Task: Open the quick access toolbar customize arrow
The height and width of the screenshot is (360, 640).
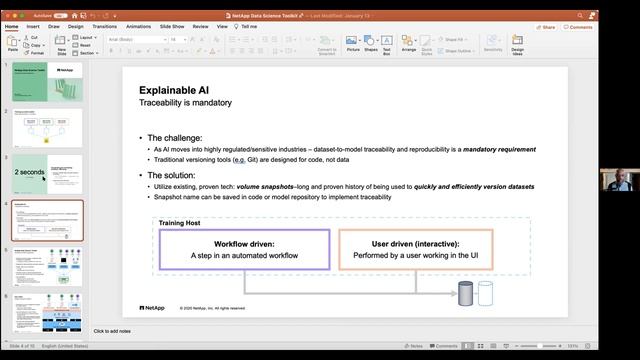Action: click(x=115, y=16)
